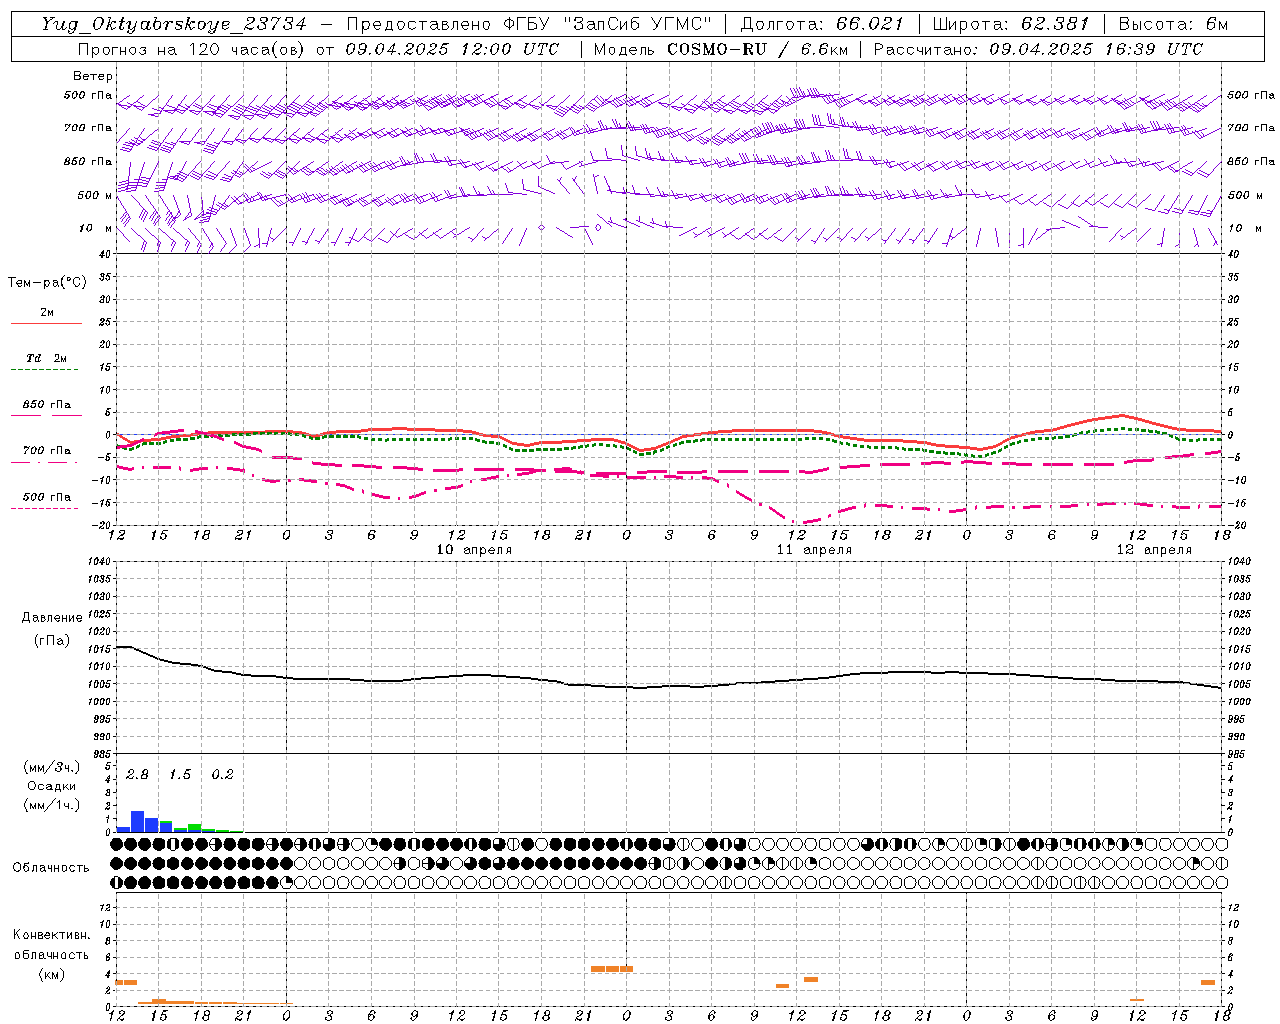The height and width of the screenshot is (1024, 1280).
Task: Click the precipitation total 2.8
Action: pos(137,775)
